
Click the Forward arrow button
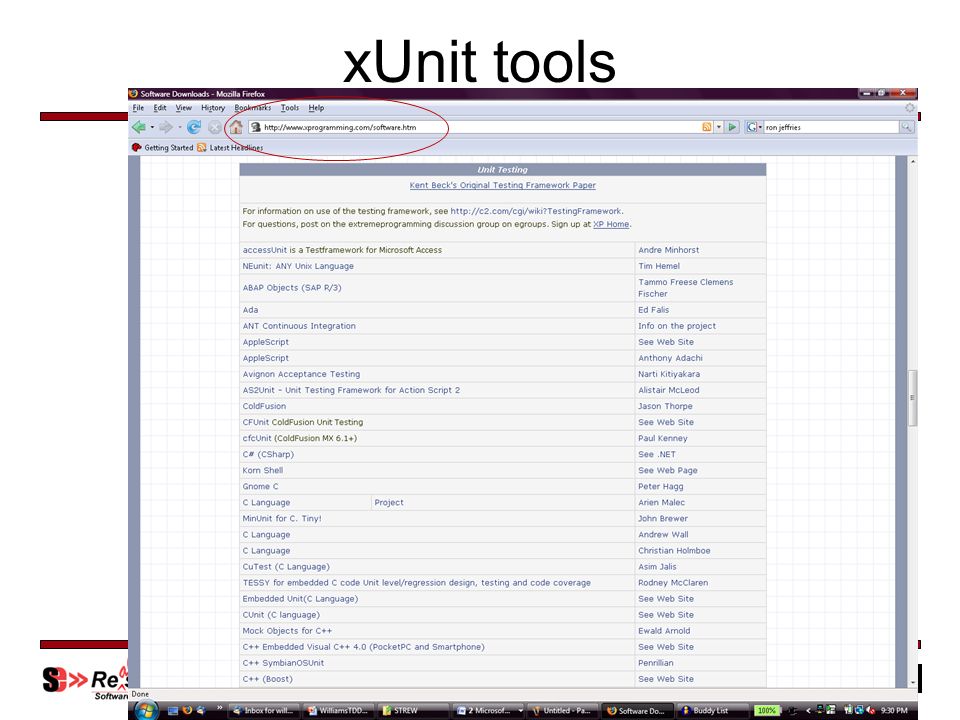click(165, 127)
